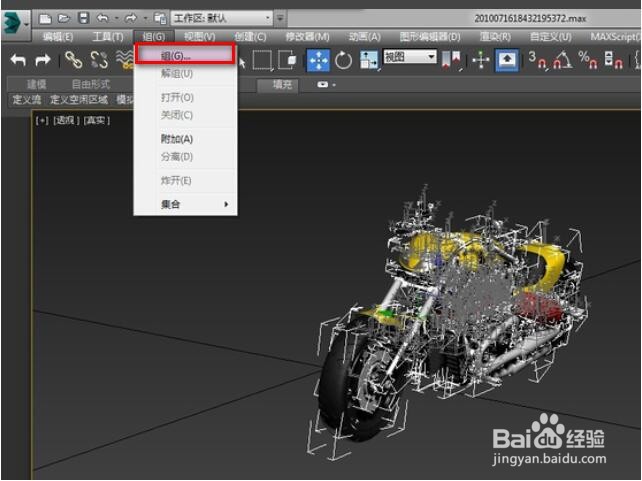Click the quick access Undo arrow
The width and height of the screenshot is (642, 481).
[102, 18]
